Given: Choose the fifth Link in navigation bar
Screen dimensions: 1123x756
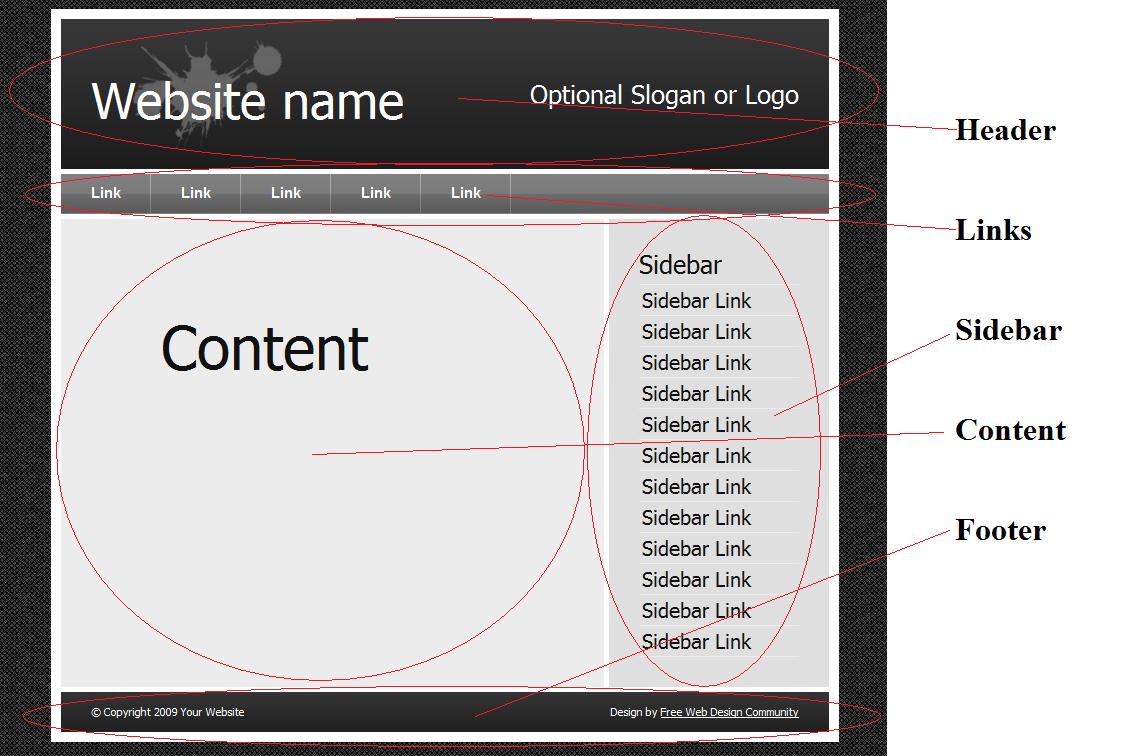Looking at the screenshot, I should (x=466, y=193).
